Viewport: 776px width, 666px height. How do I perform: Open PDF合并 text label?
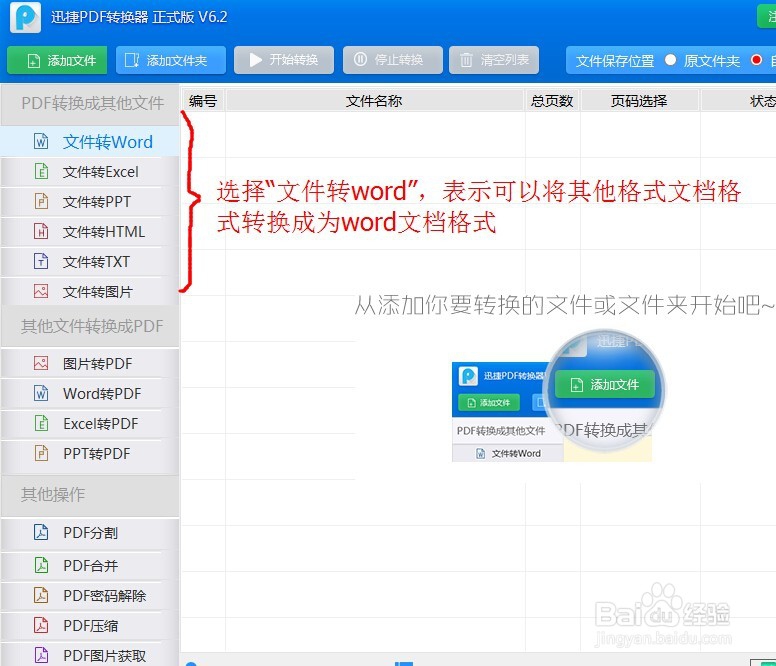click(91, 566)
